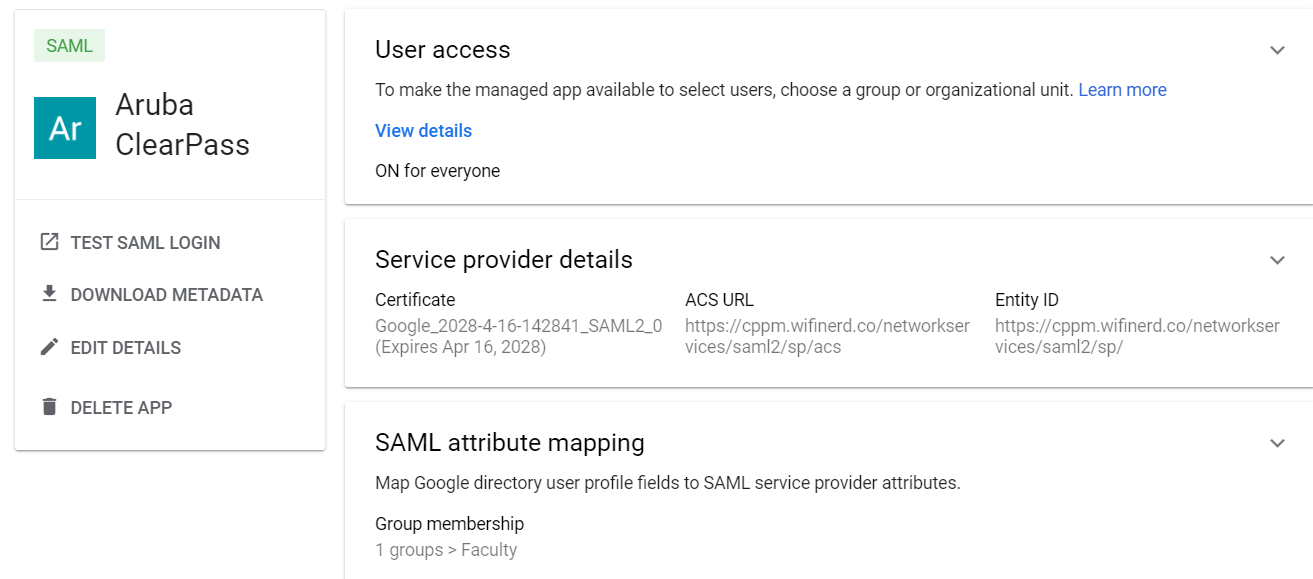Viewport: 1313px width, 579px height.
Task: Click the '1 groups > Faculty' value
Action: (446, 550)
